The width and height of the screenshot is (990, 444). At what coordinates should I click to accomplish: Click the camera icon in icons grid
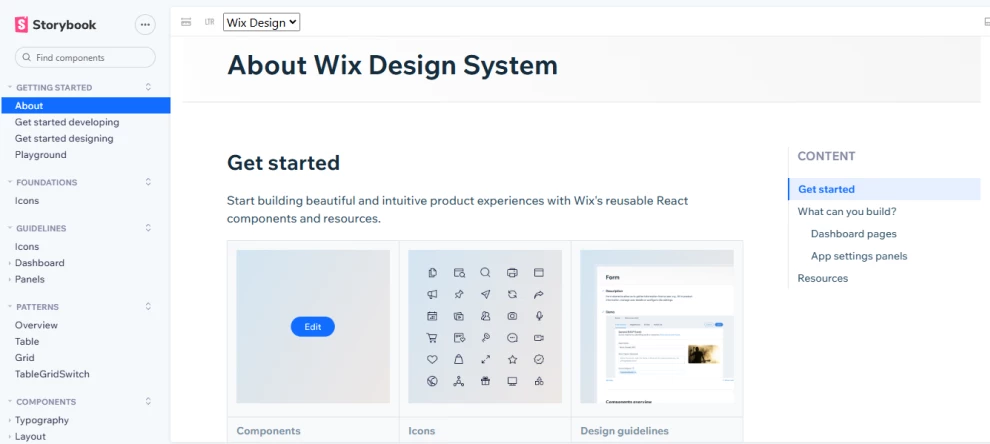click(x=512, y=316)
